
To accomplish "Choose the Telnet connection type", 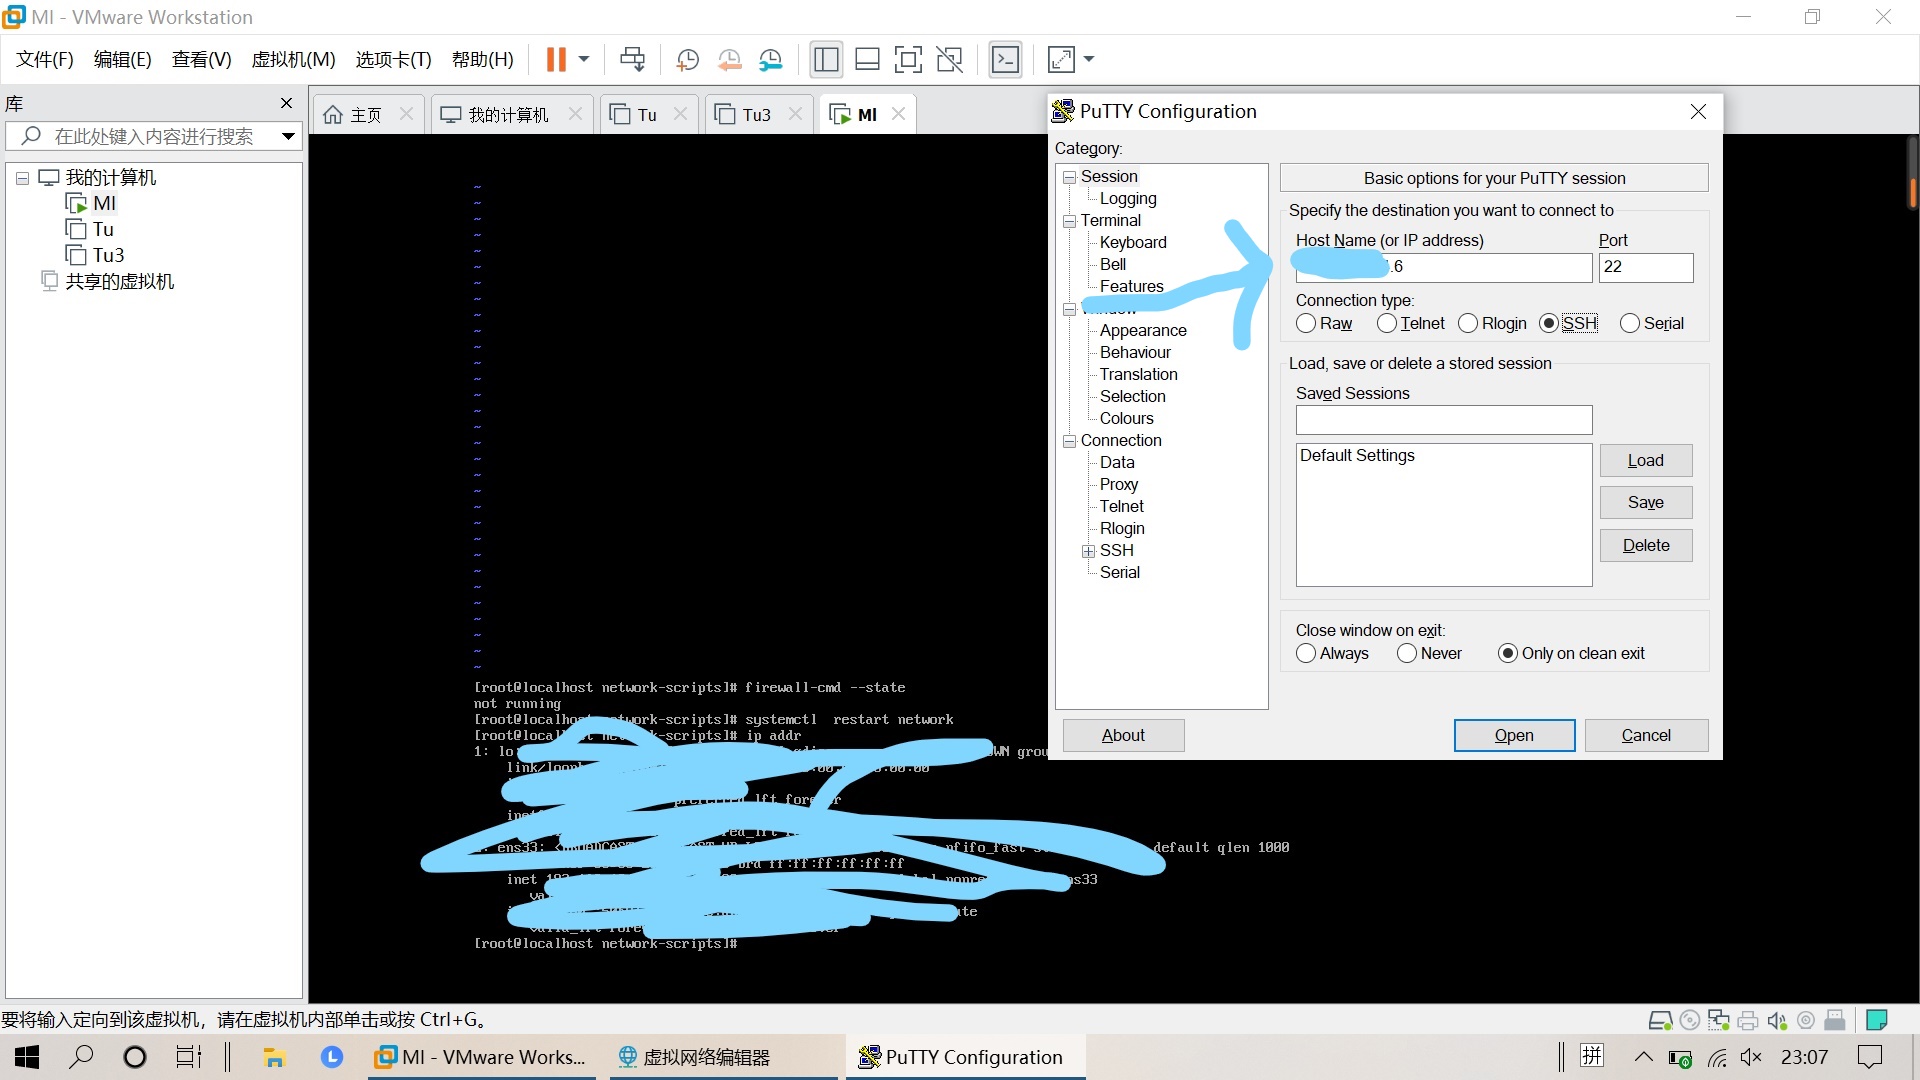I will pos(1410,323).
